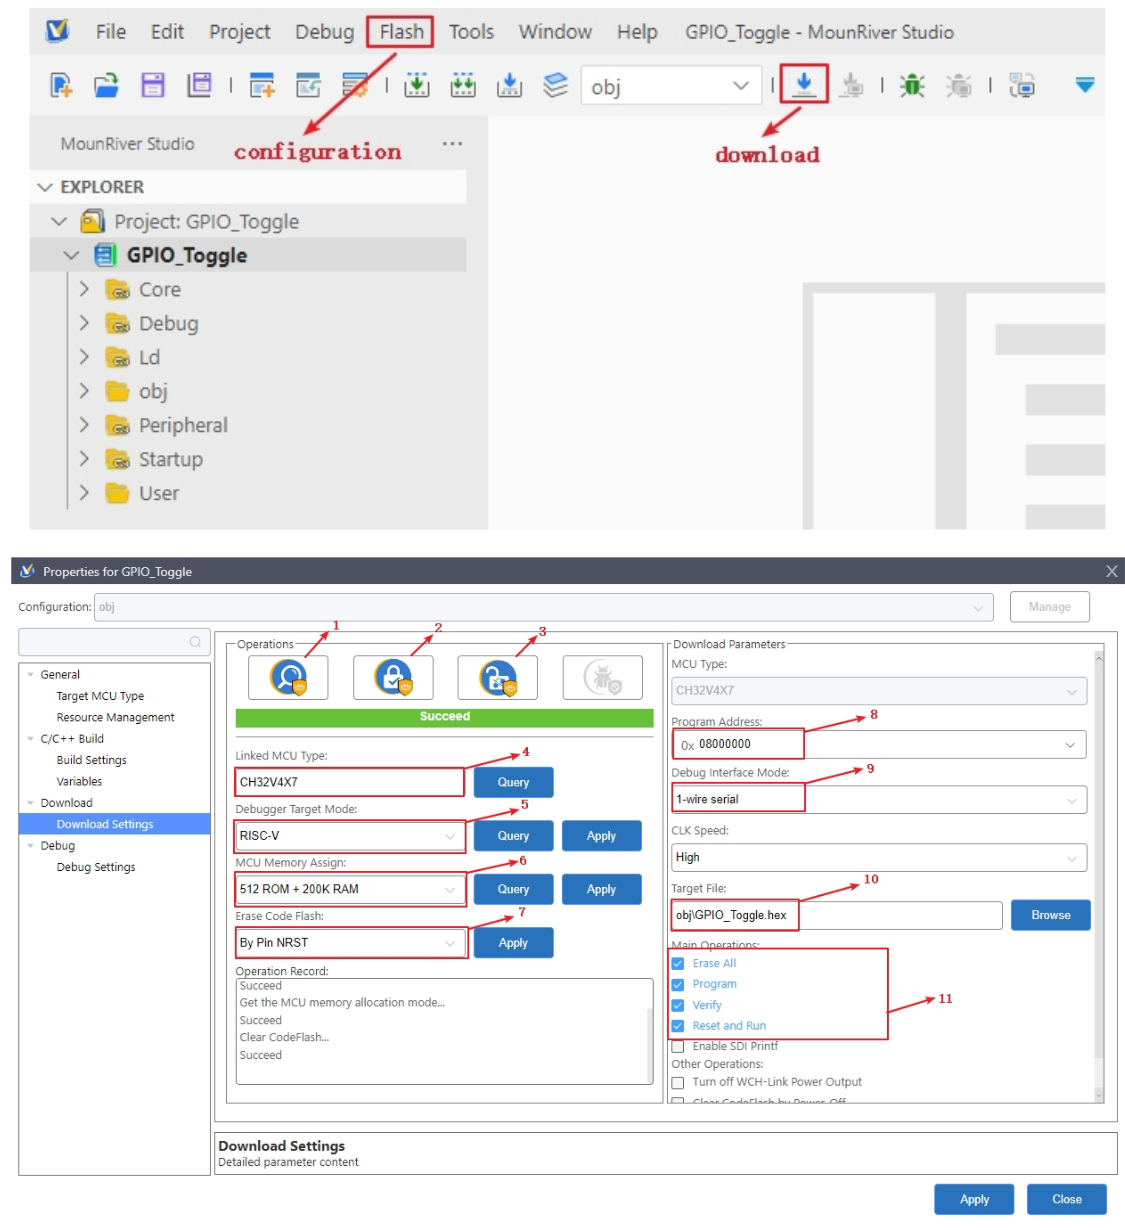Open the Edit menu

pos(167,32)
